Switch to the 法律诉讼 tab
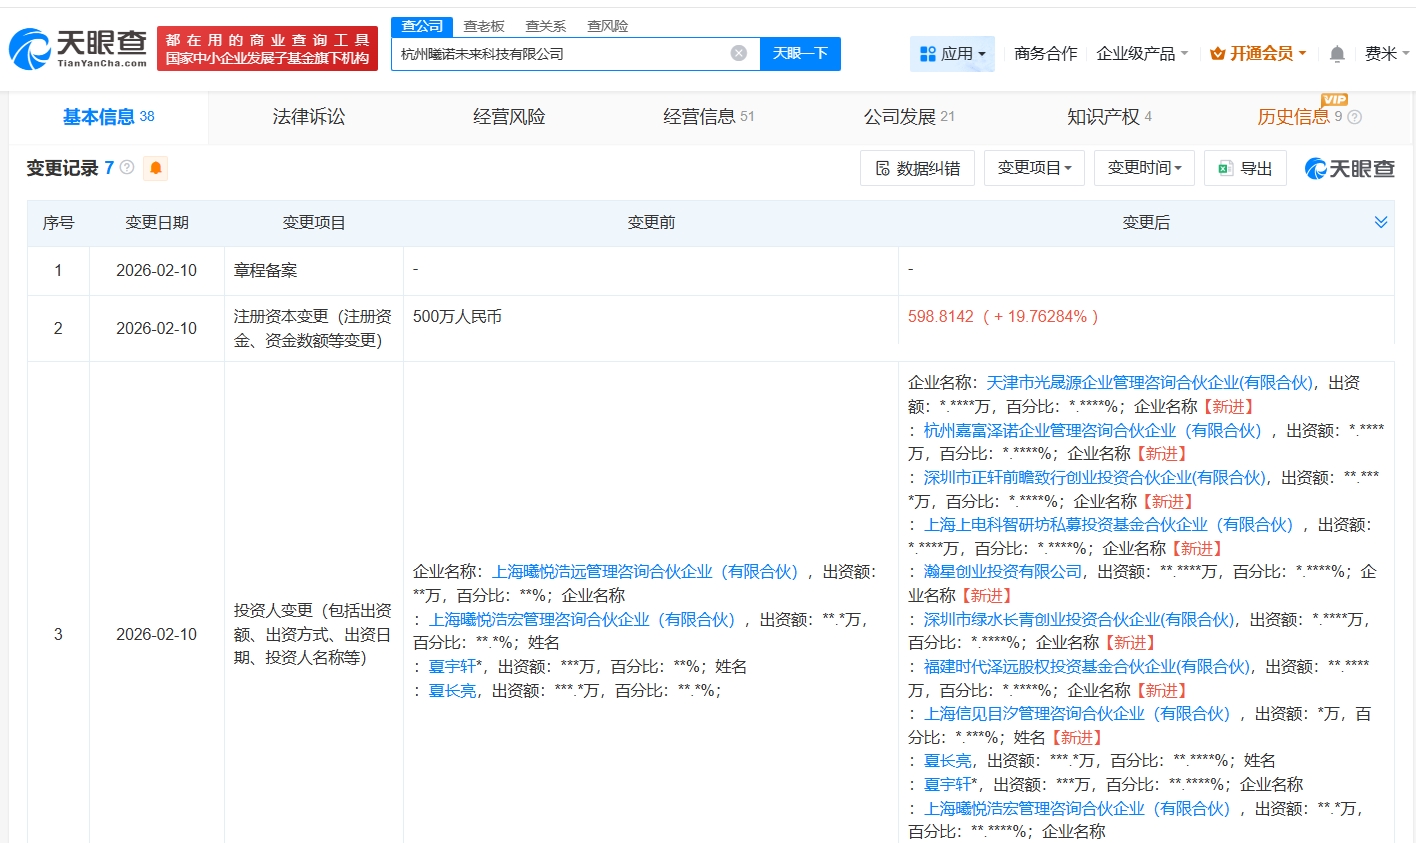This screenshot has height=843, width=1416. coord(308,116)
